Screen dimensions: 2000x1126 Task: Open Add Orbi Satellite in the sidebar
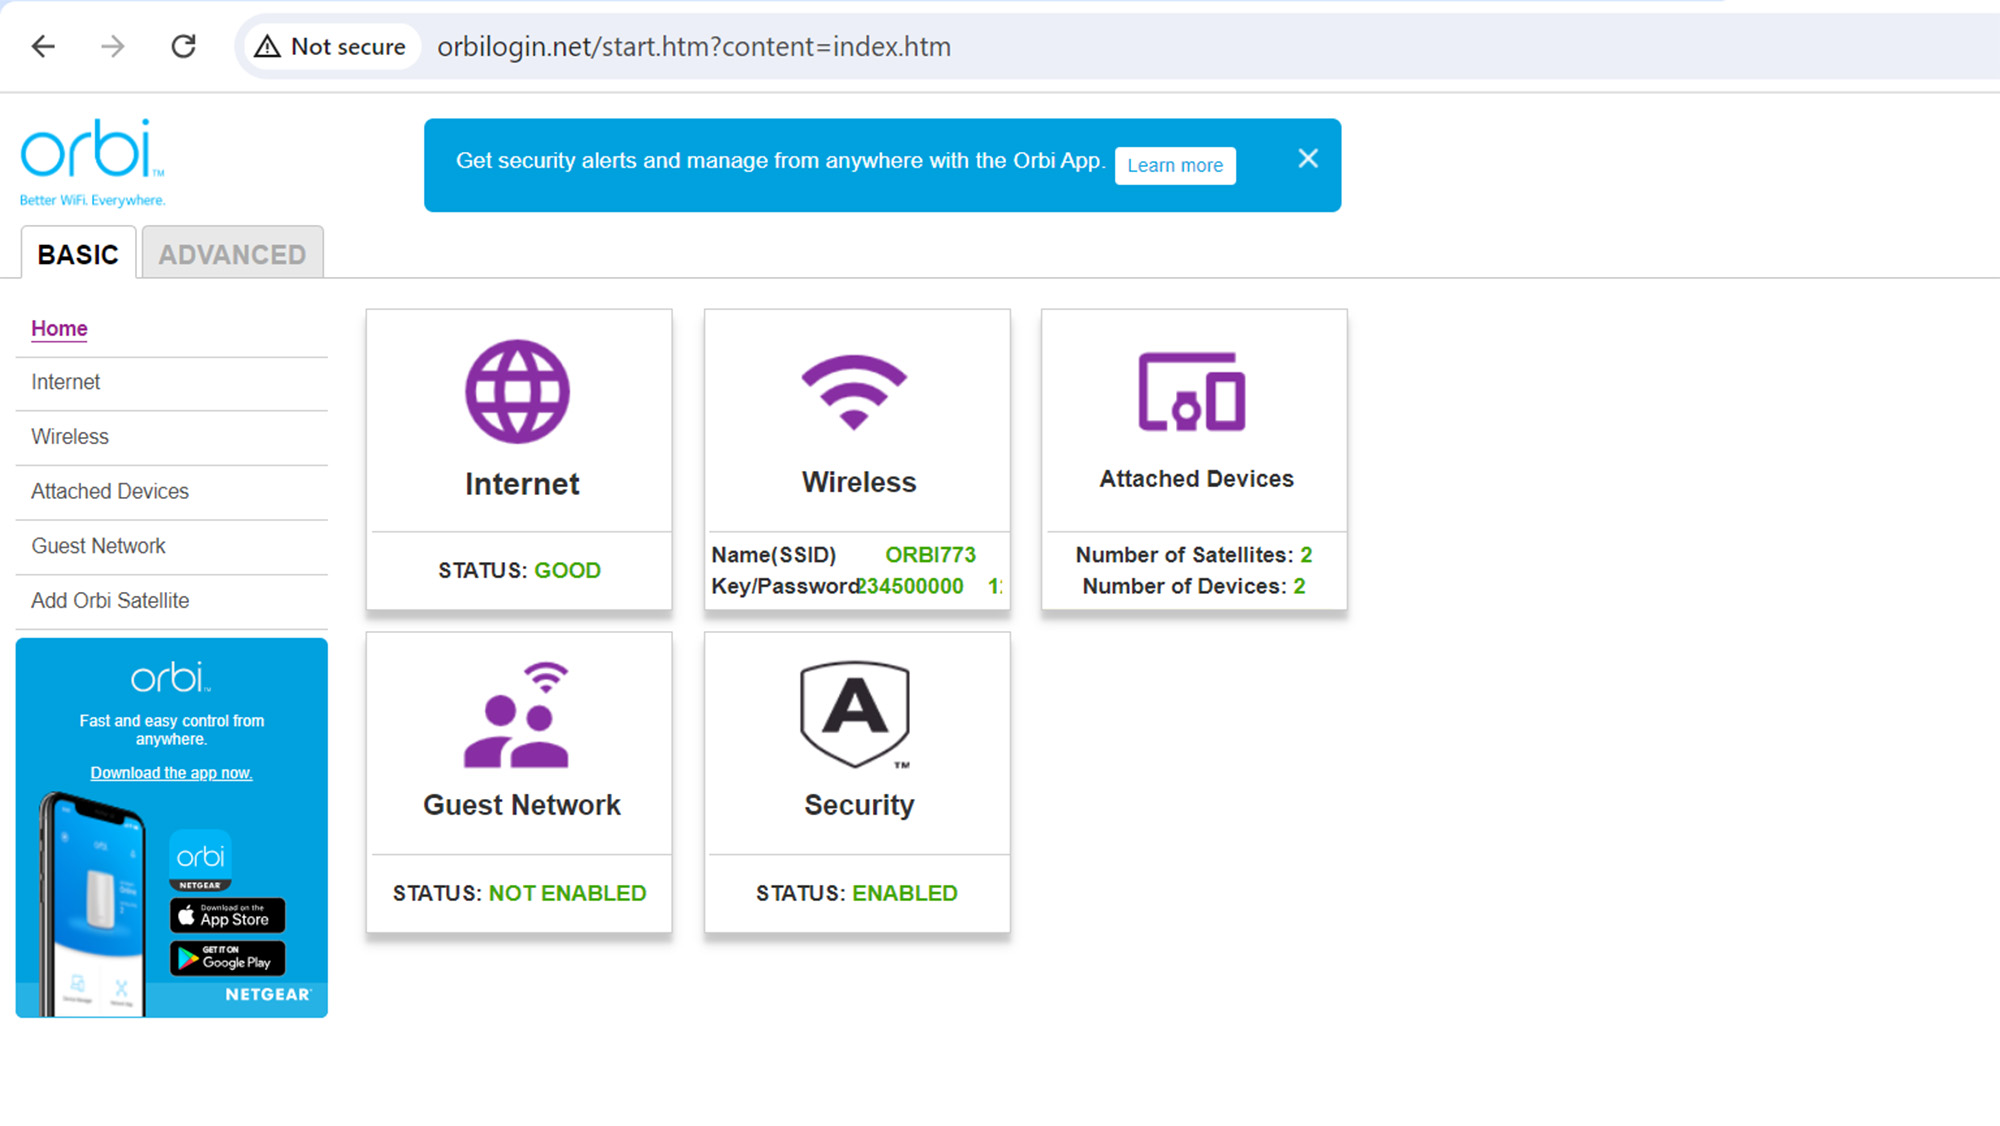[110, 601]
